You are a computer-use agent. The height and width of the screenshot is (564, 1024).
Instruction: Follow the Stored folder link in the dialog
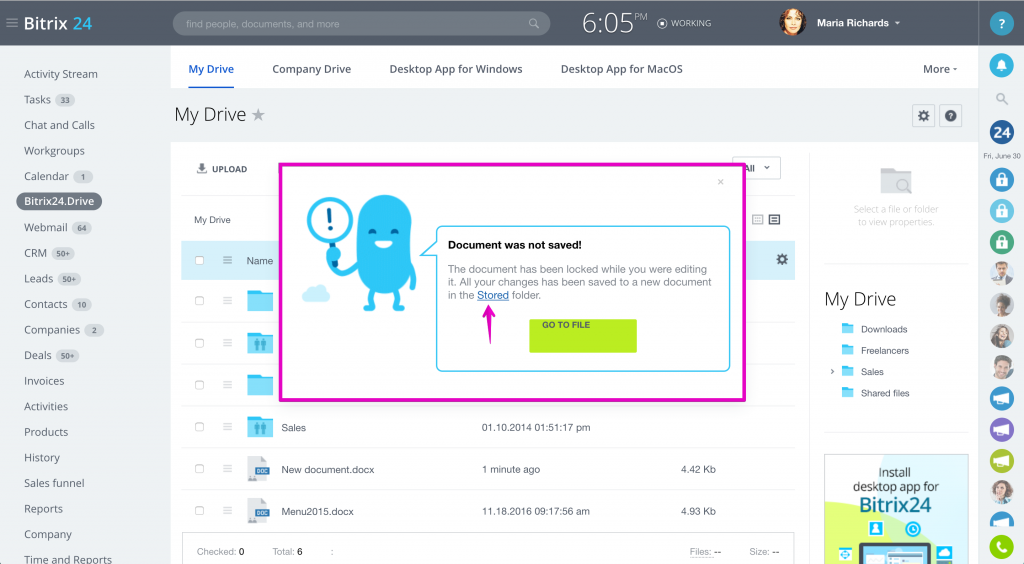click(x=492, y=295)
